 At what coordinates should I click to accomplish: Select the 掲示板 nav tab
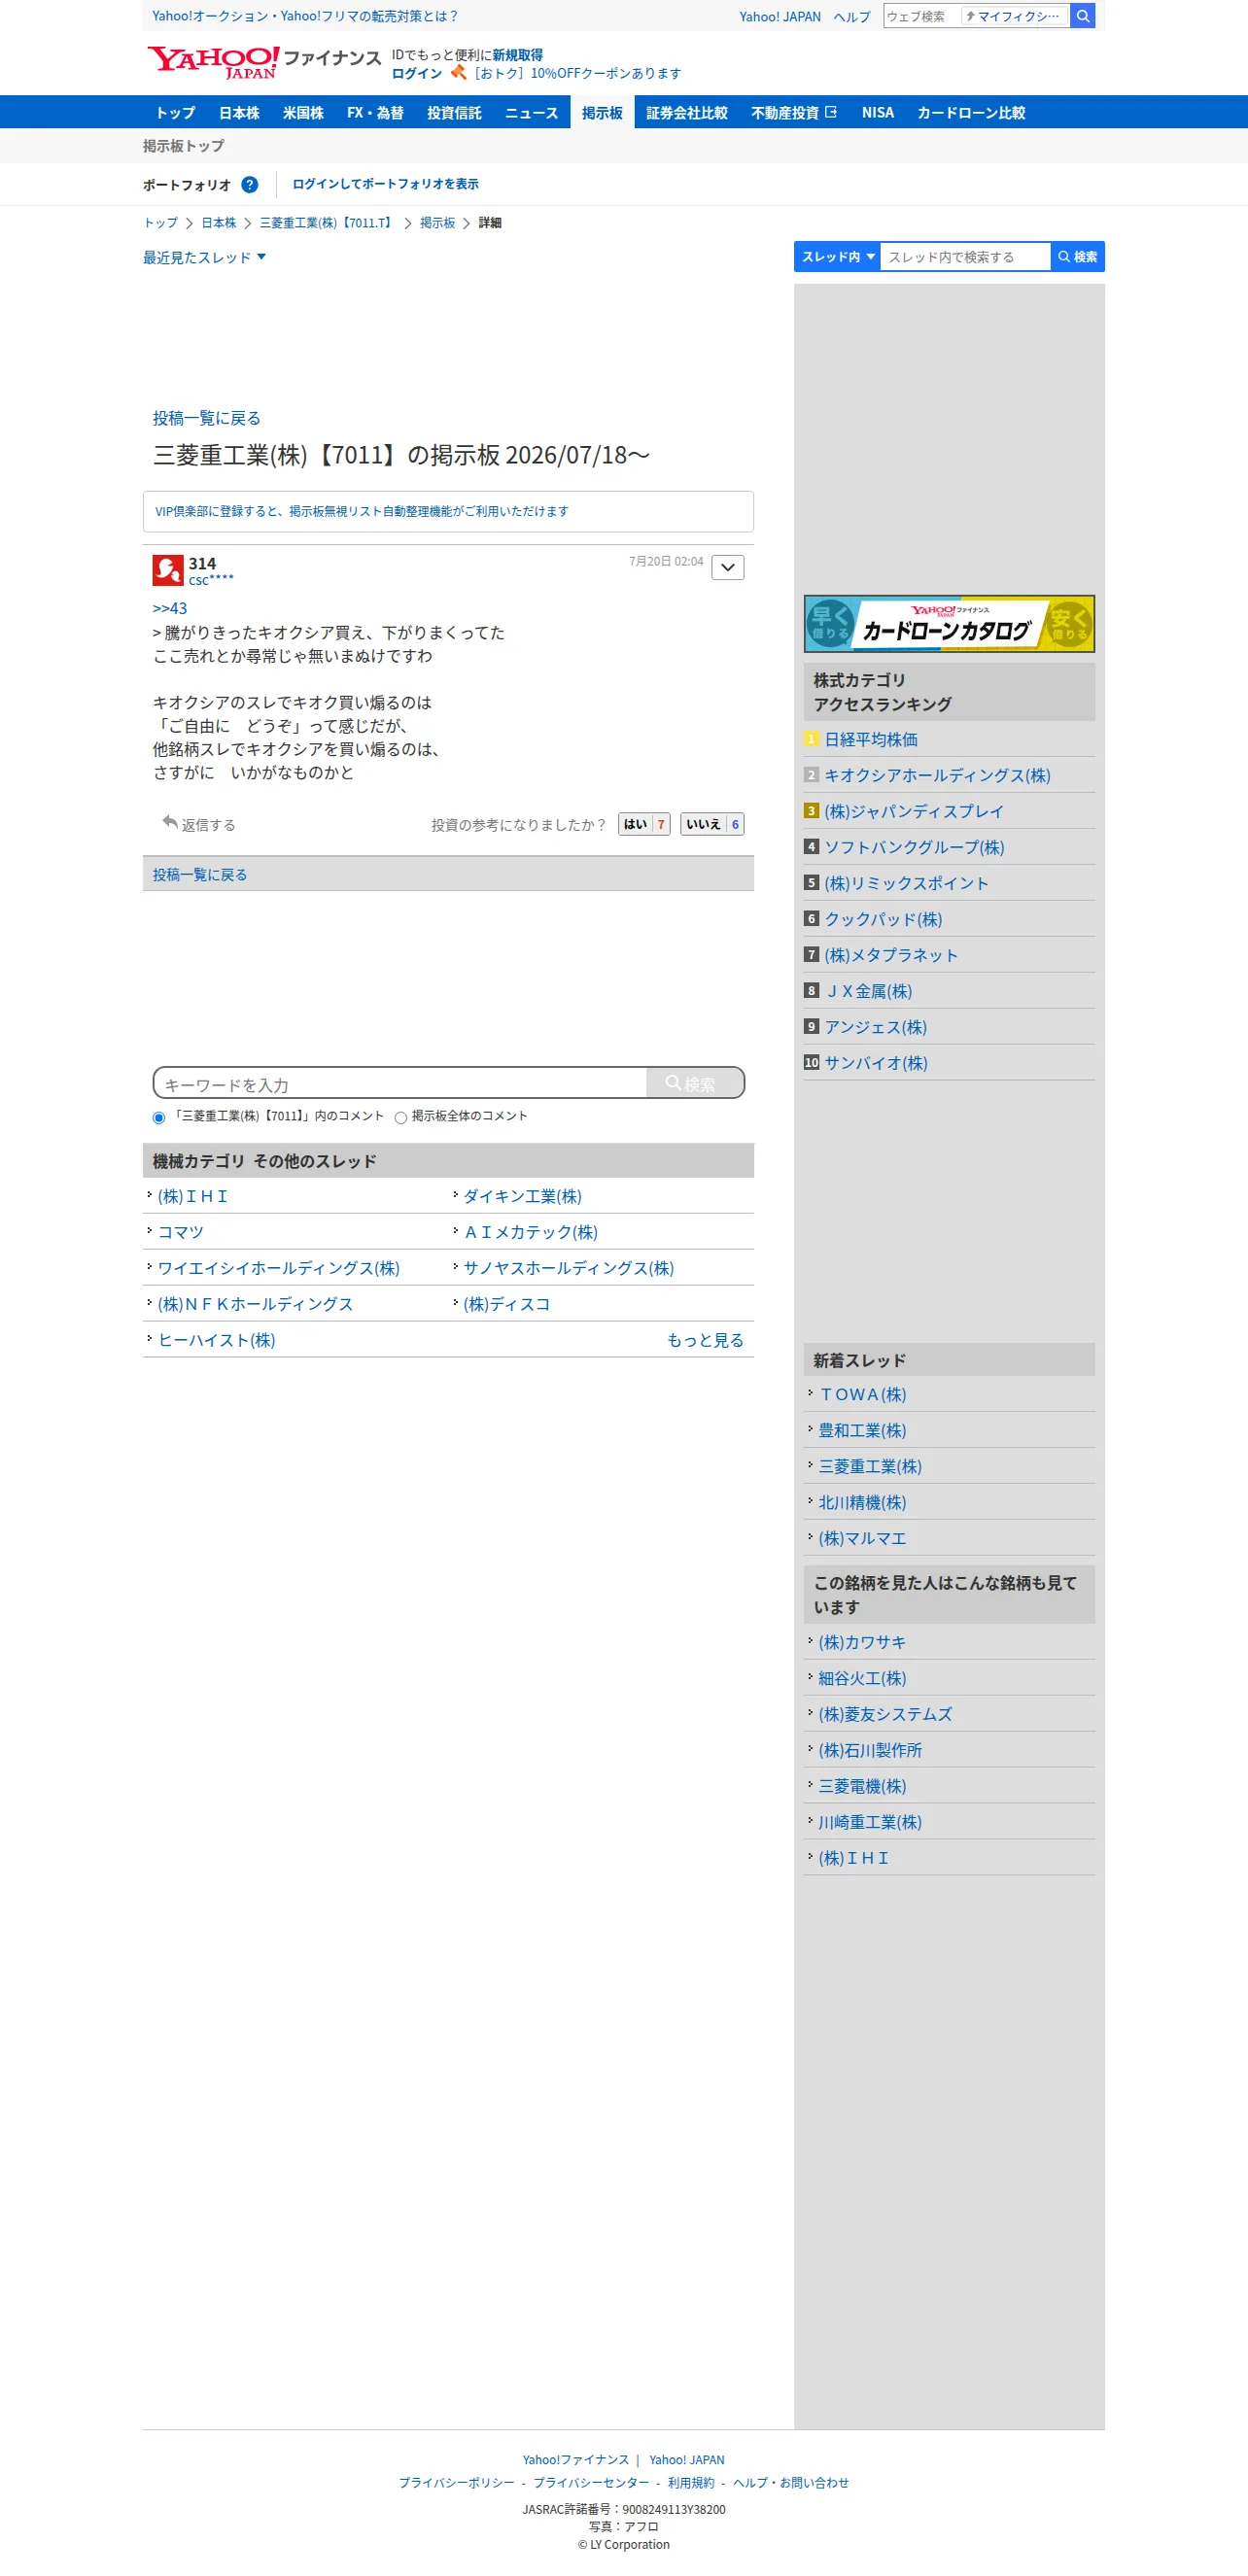tap(602, 113)
